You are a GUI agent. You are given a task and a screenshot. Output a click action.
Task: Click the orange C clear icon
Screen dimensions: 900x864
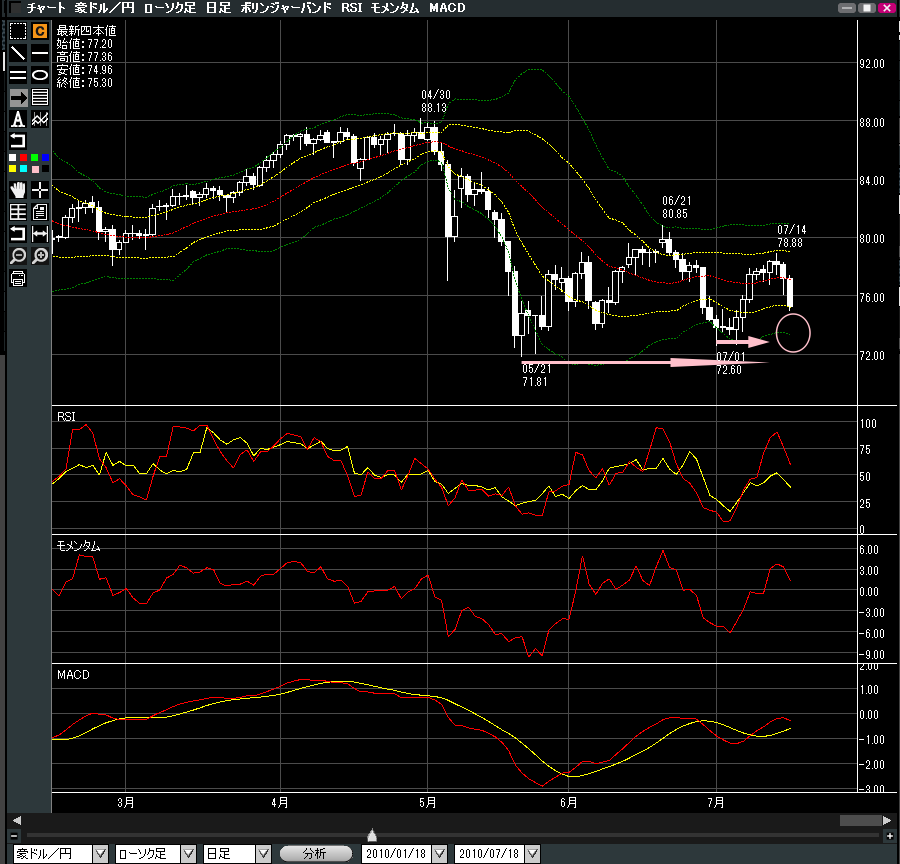point(40,31)
